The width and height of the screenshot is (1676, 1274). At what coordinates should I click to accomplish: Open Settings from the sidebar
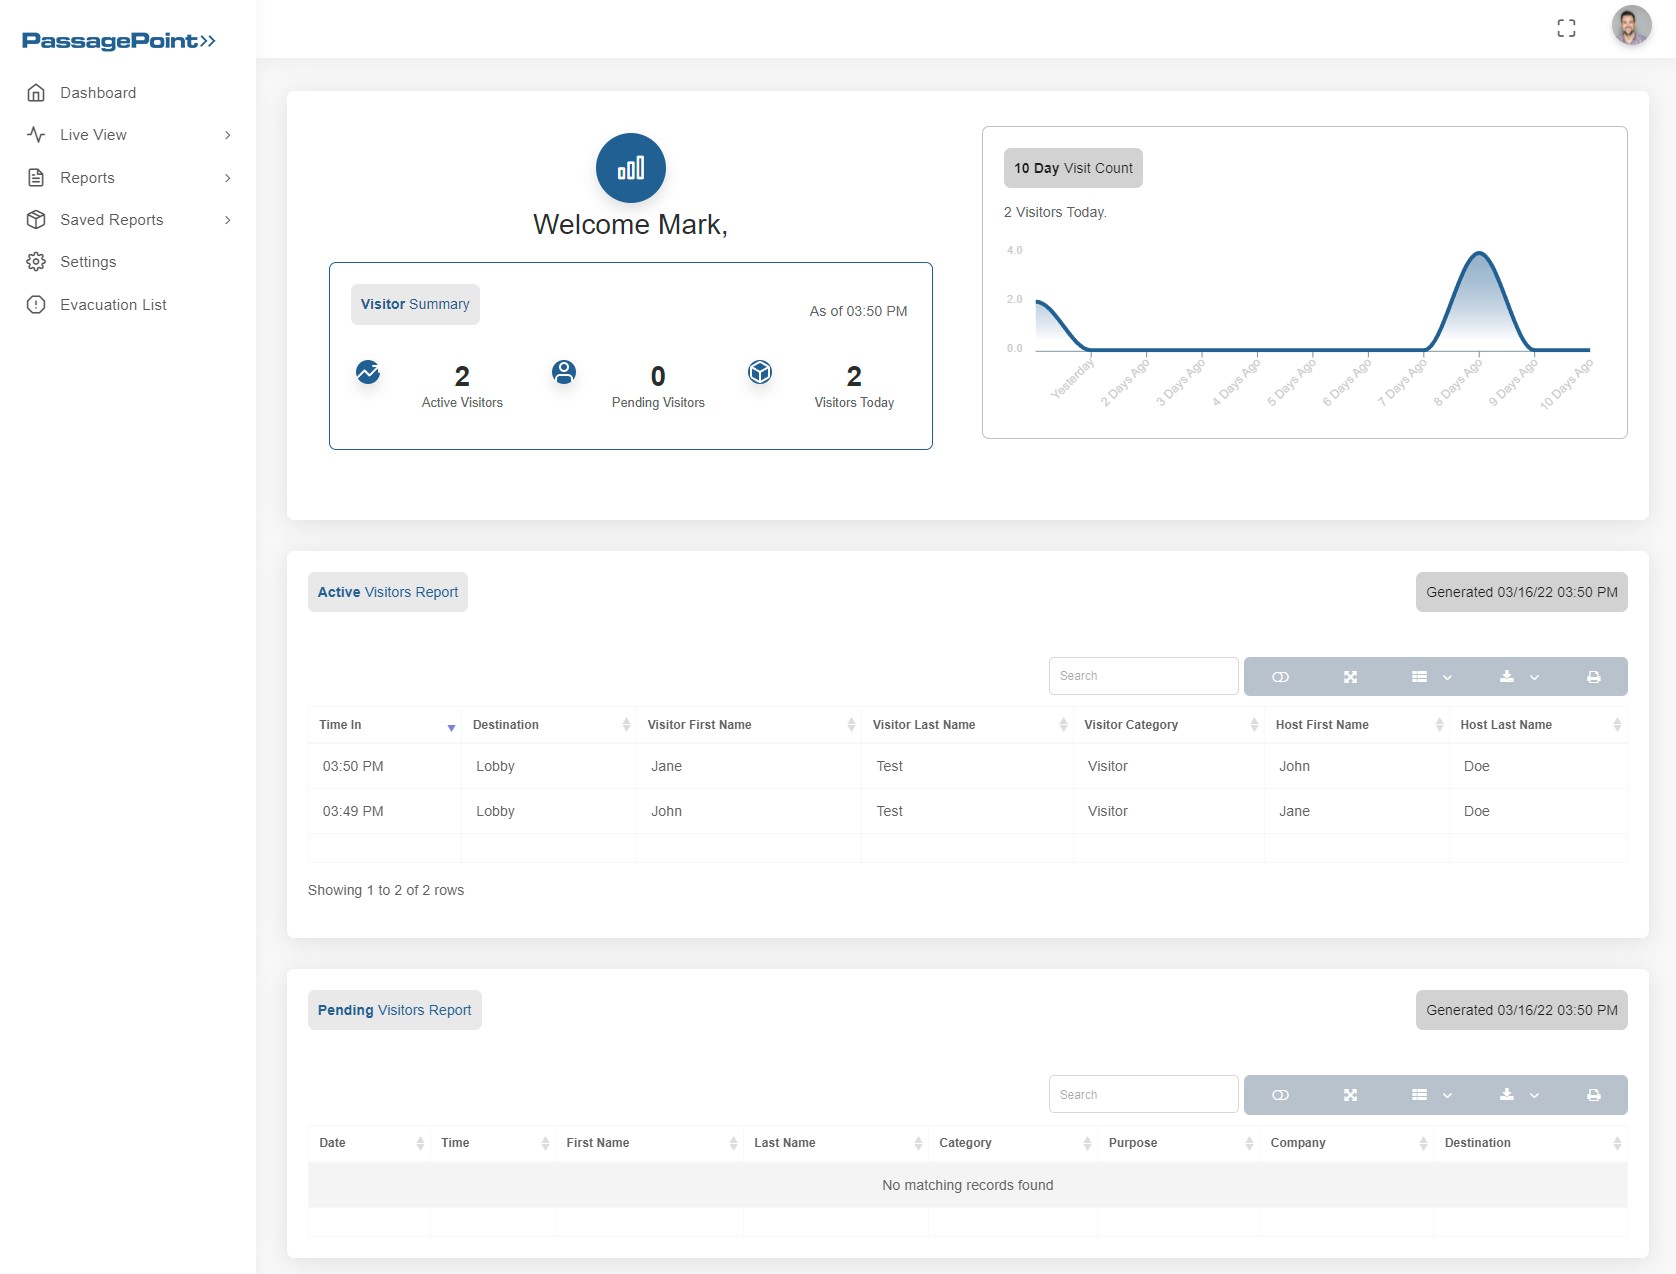tap(88, 262)
